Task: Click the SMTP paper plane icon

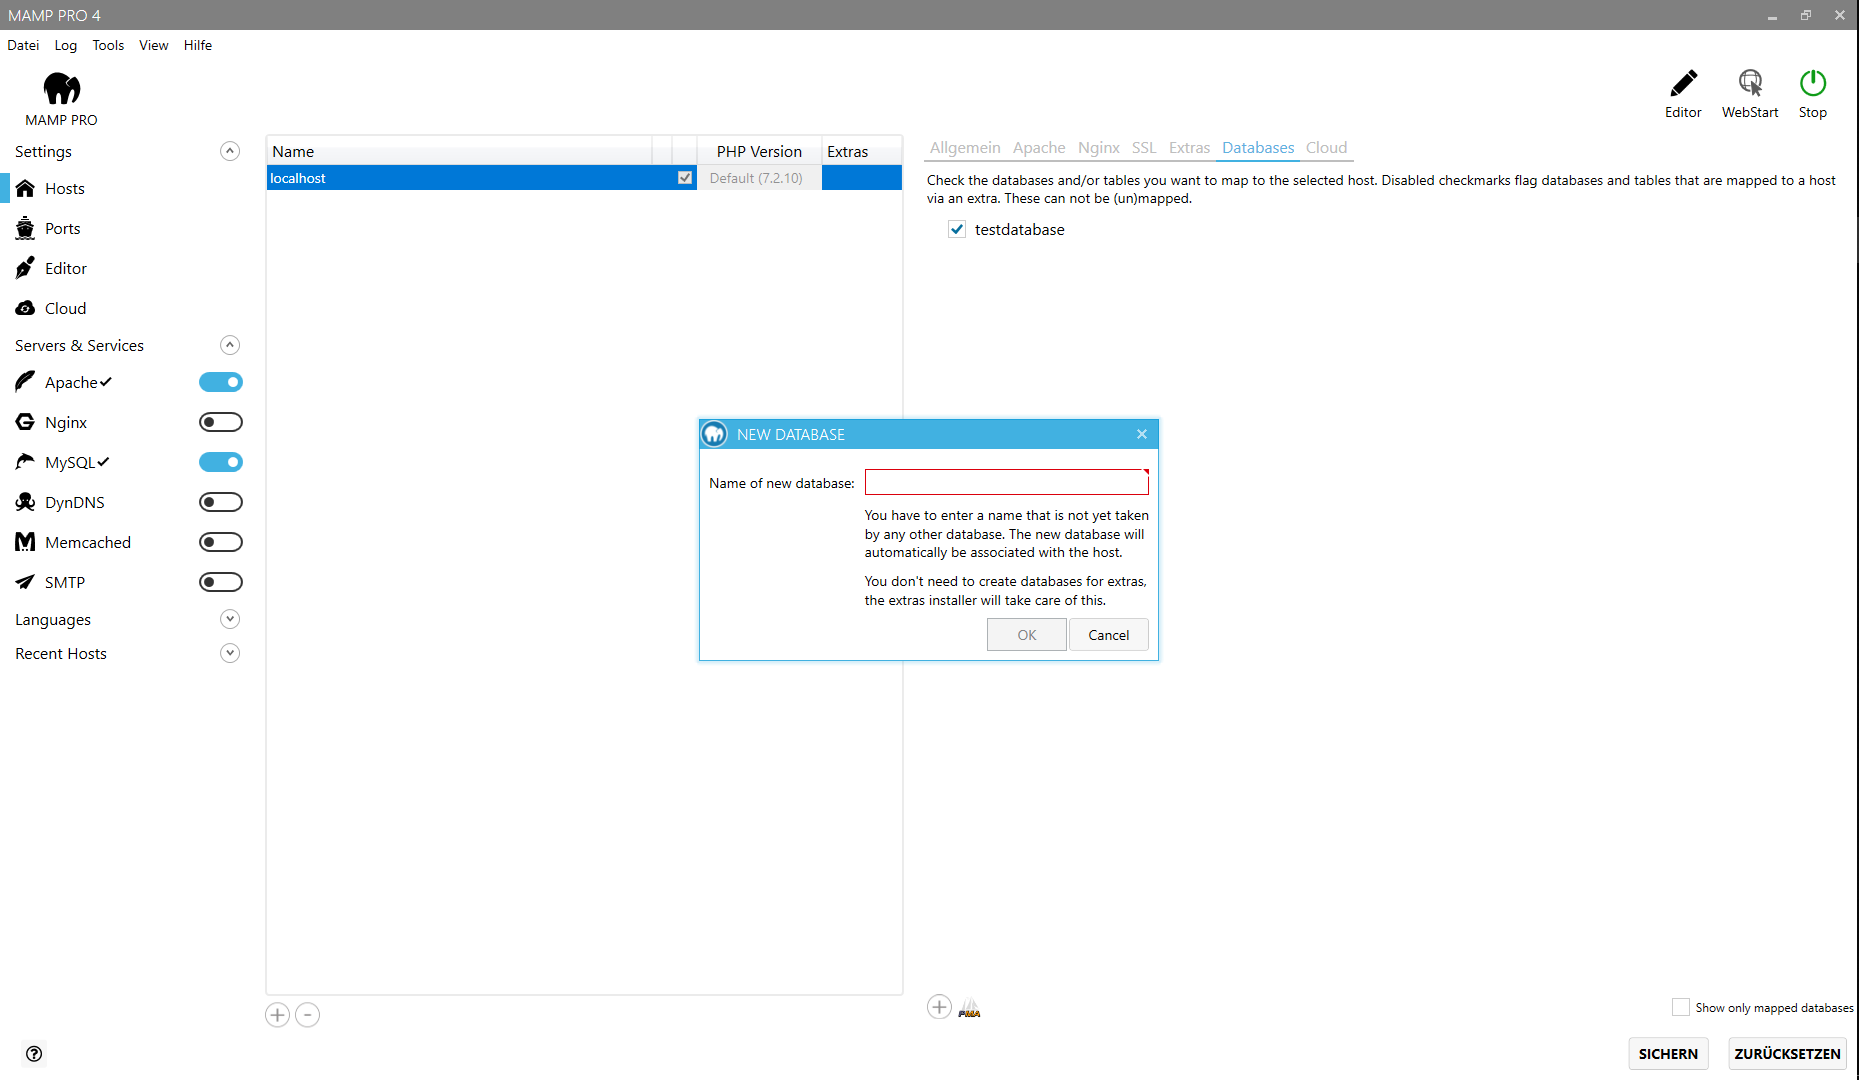Action: coord(25,582)
